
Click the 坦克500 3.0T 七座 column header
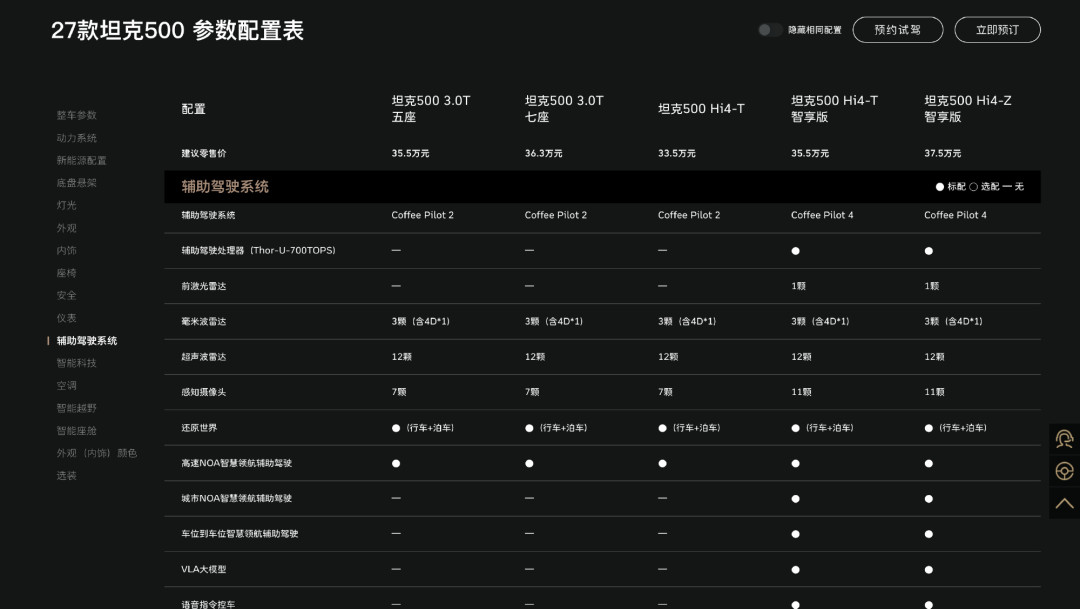pyautogui.click(x=564, y=108)
